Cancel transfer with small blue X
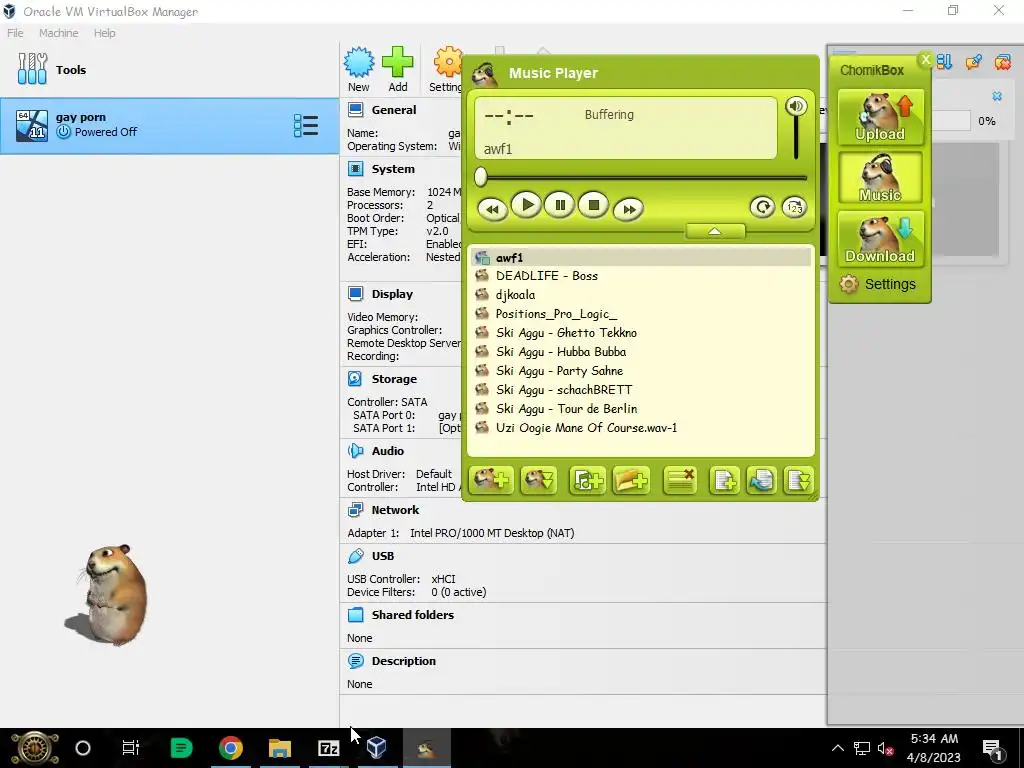The width and height of the screenshot is (1024, 768). coord(997,96)
